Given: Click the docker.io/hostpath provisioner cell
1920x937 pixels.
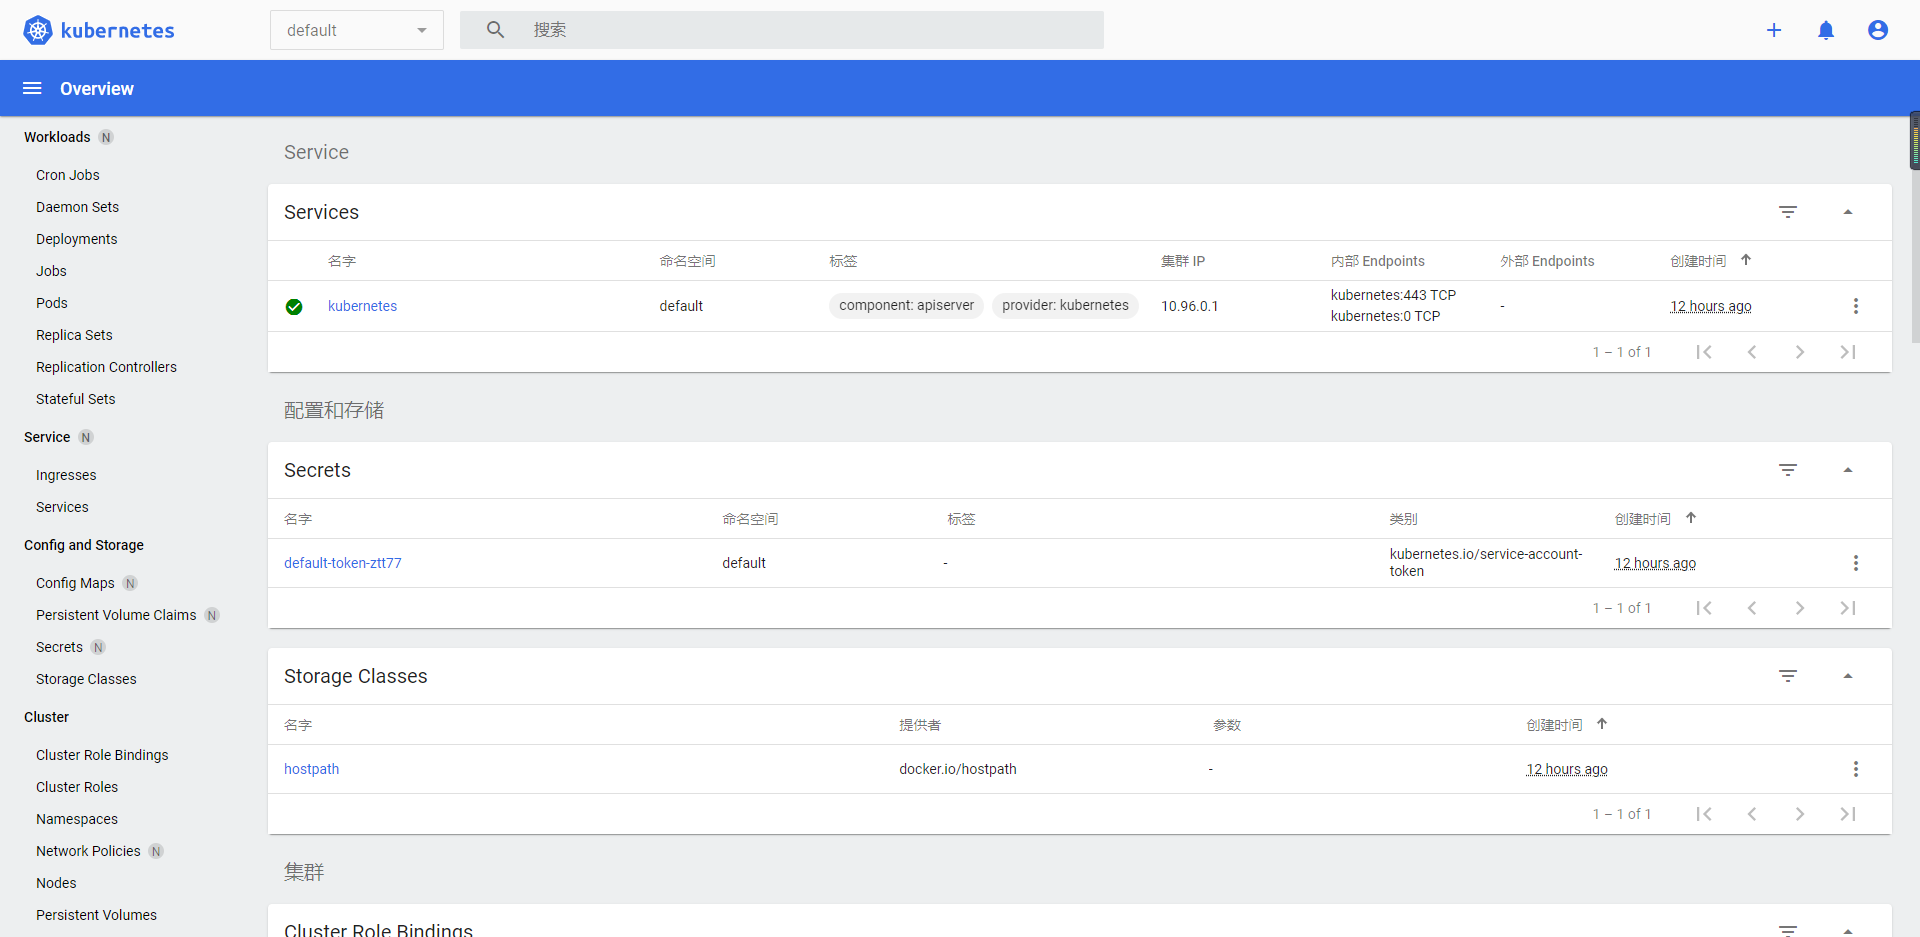Looking at the screenshot, I should tap(958, 769).
